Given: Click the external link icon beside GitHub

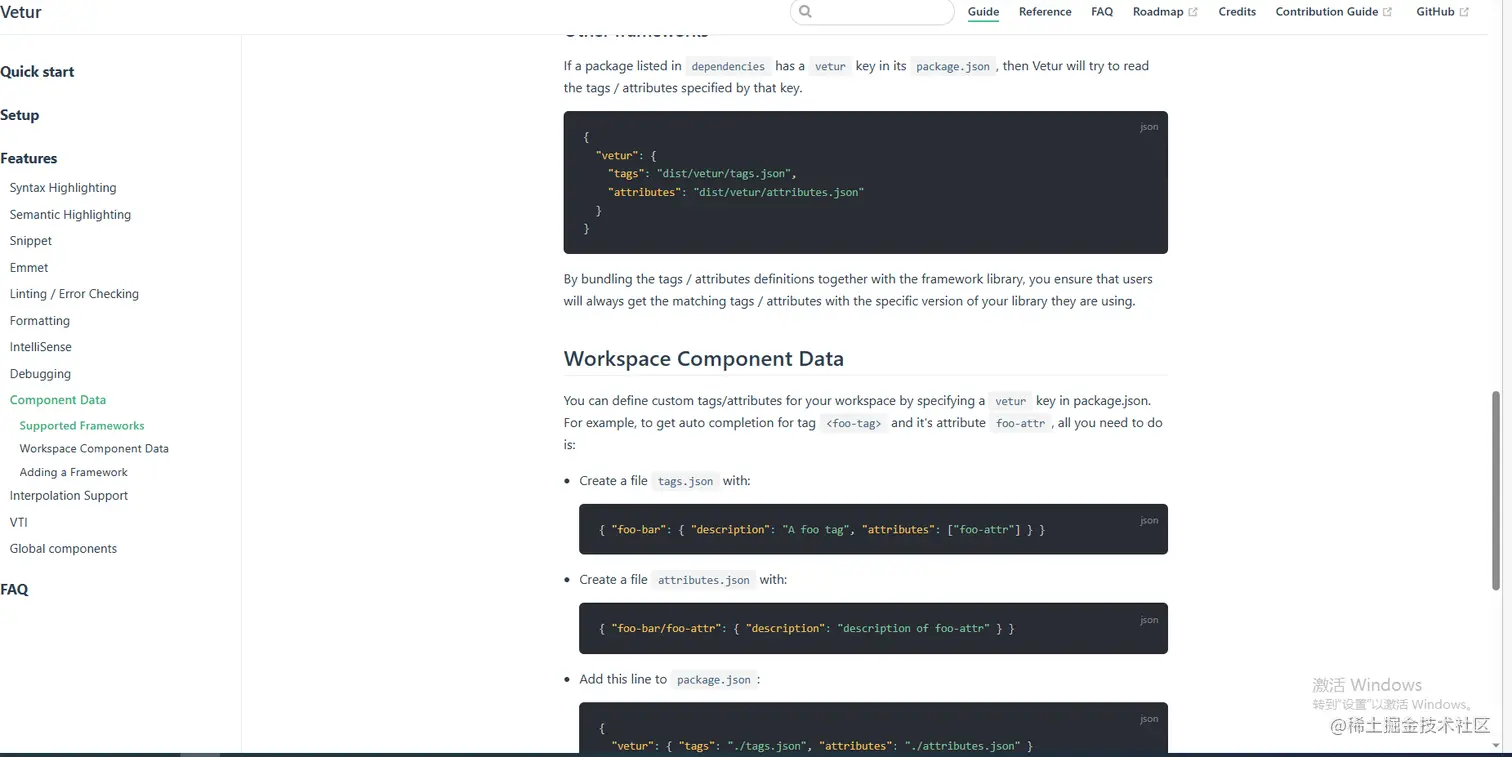Looking at the screenshot, I should click(x=1464, y=12).
